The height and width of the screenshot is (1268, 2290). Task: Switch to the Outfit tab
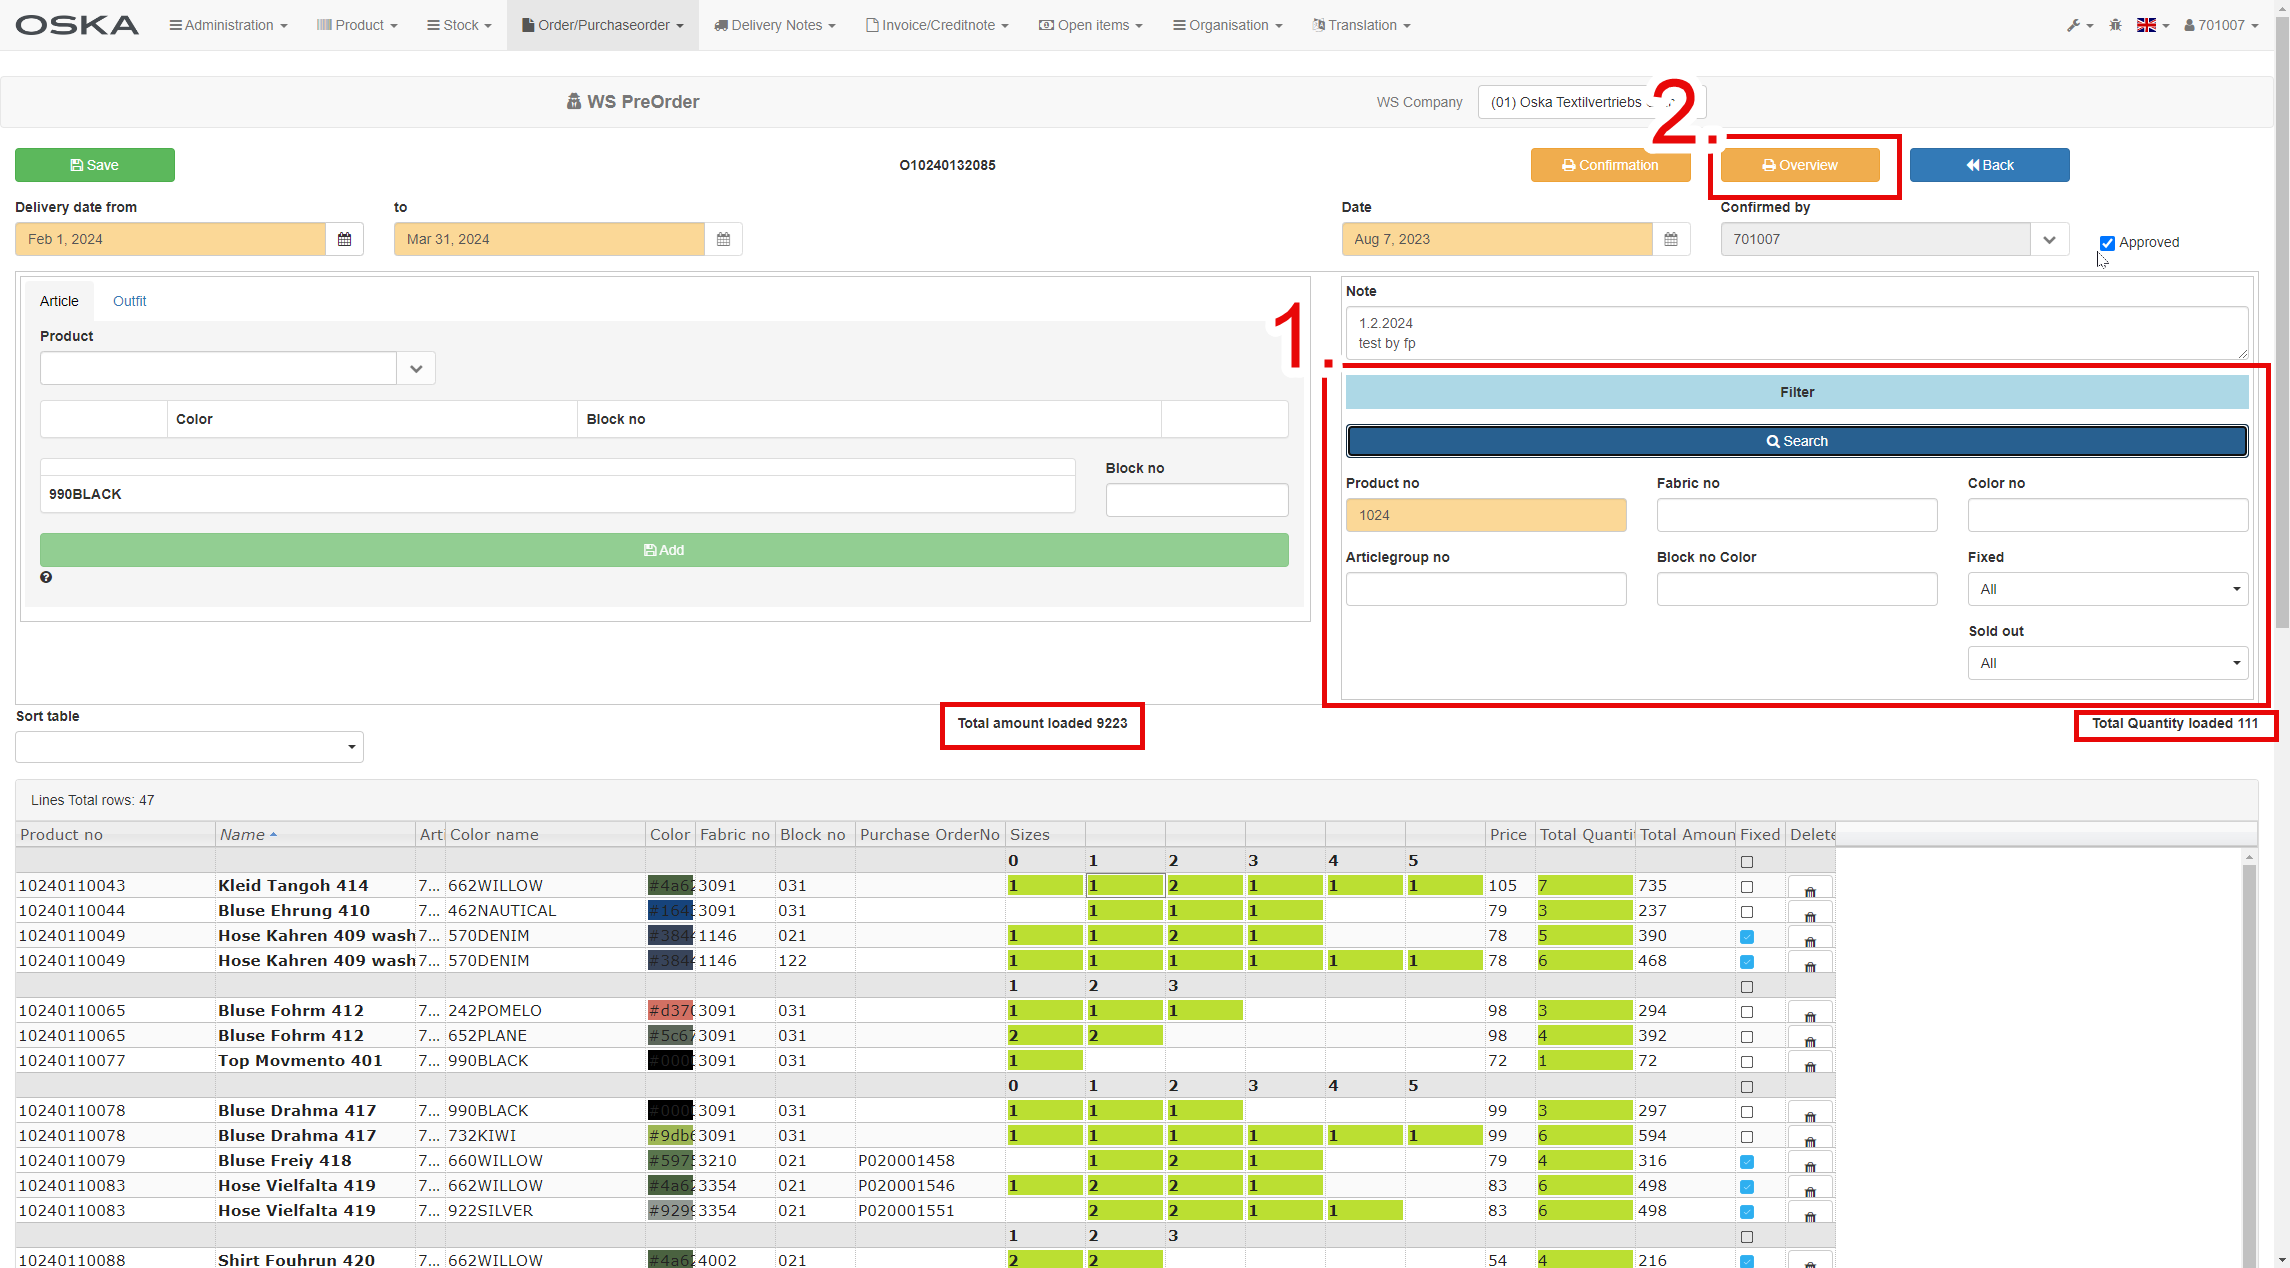(x=129, y=301)
